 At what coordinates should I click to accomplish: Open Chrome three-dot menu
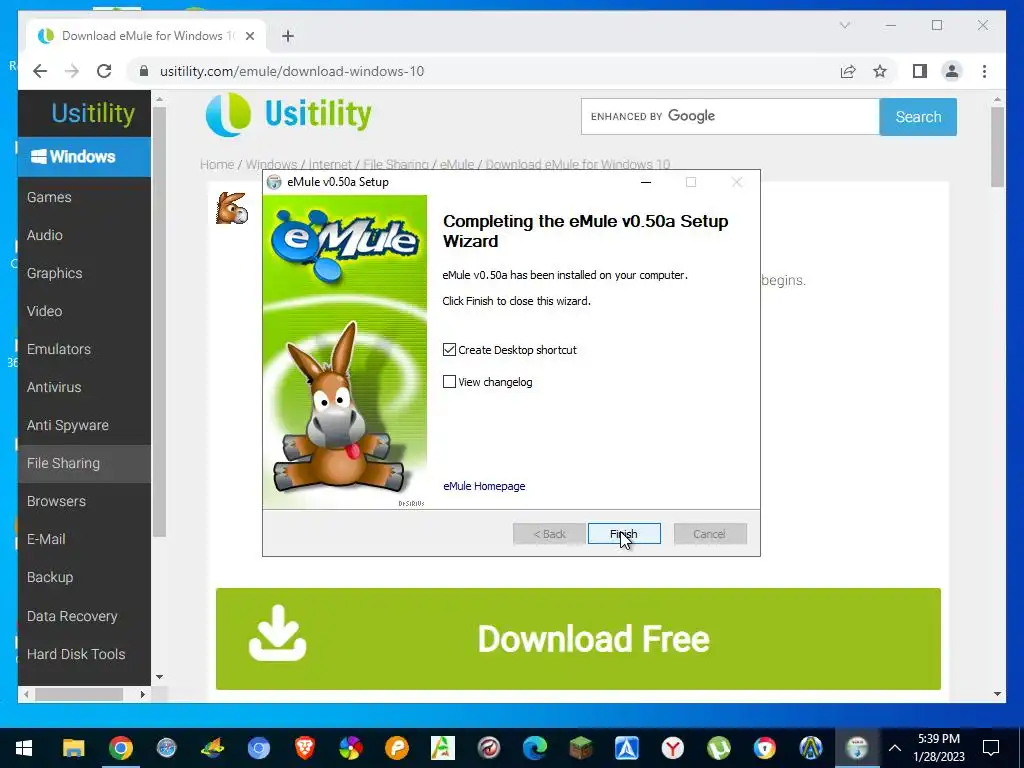(984, 71)
